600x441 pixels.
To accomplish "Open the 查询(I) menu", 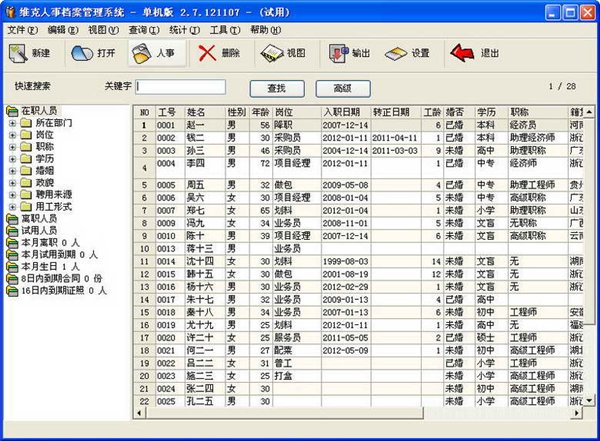I will (x=144, y=30).
